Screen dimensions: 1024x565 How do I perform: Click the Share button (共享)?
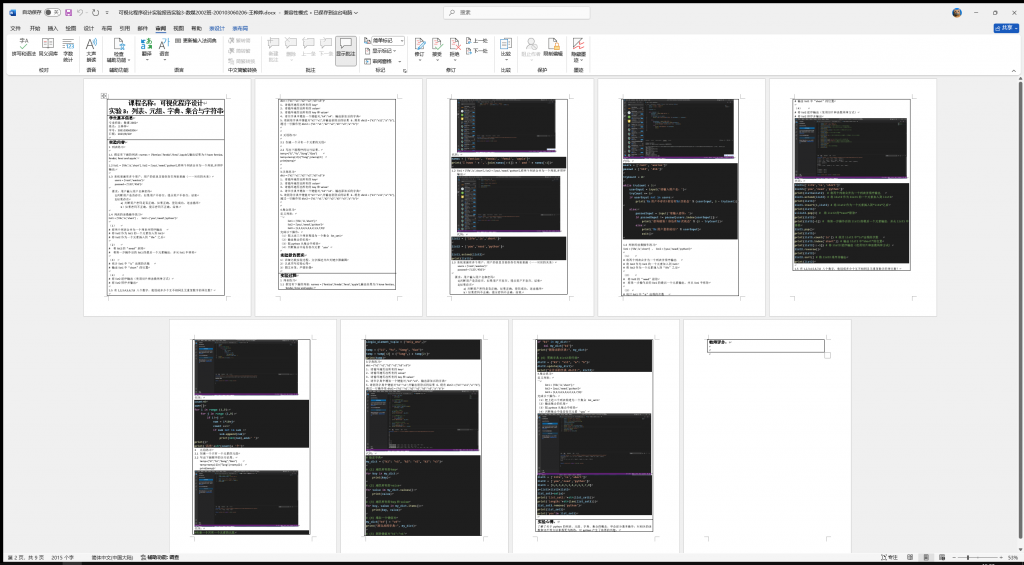[1002, 28]
